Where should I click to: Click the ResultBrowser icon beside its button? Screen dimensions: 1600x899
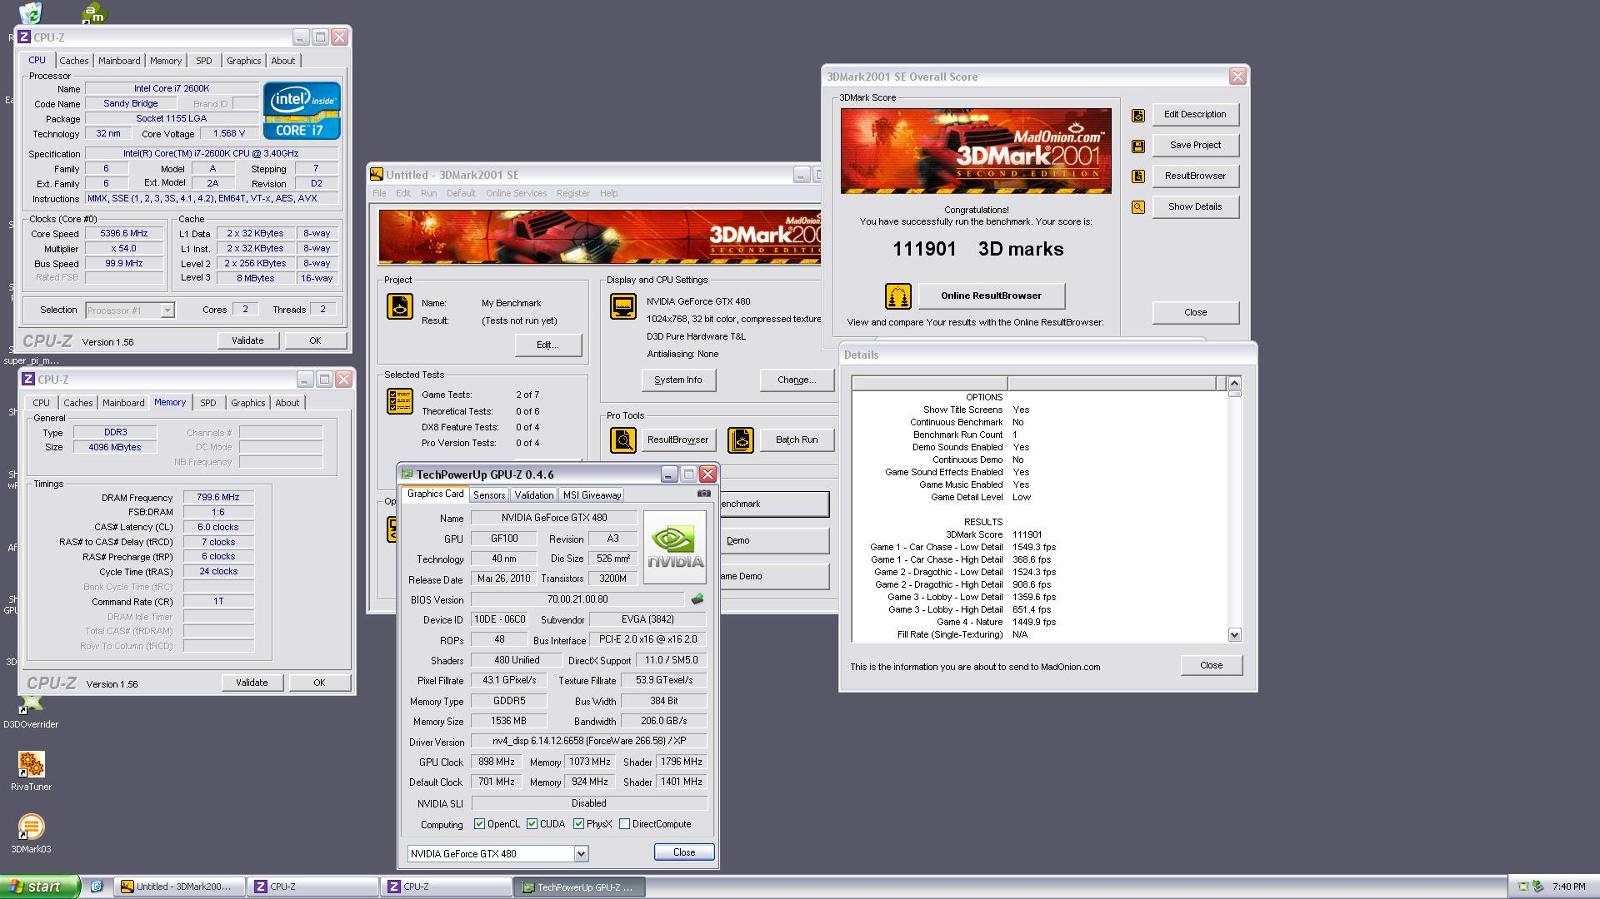pos(1138,176)
